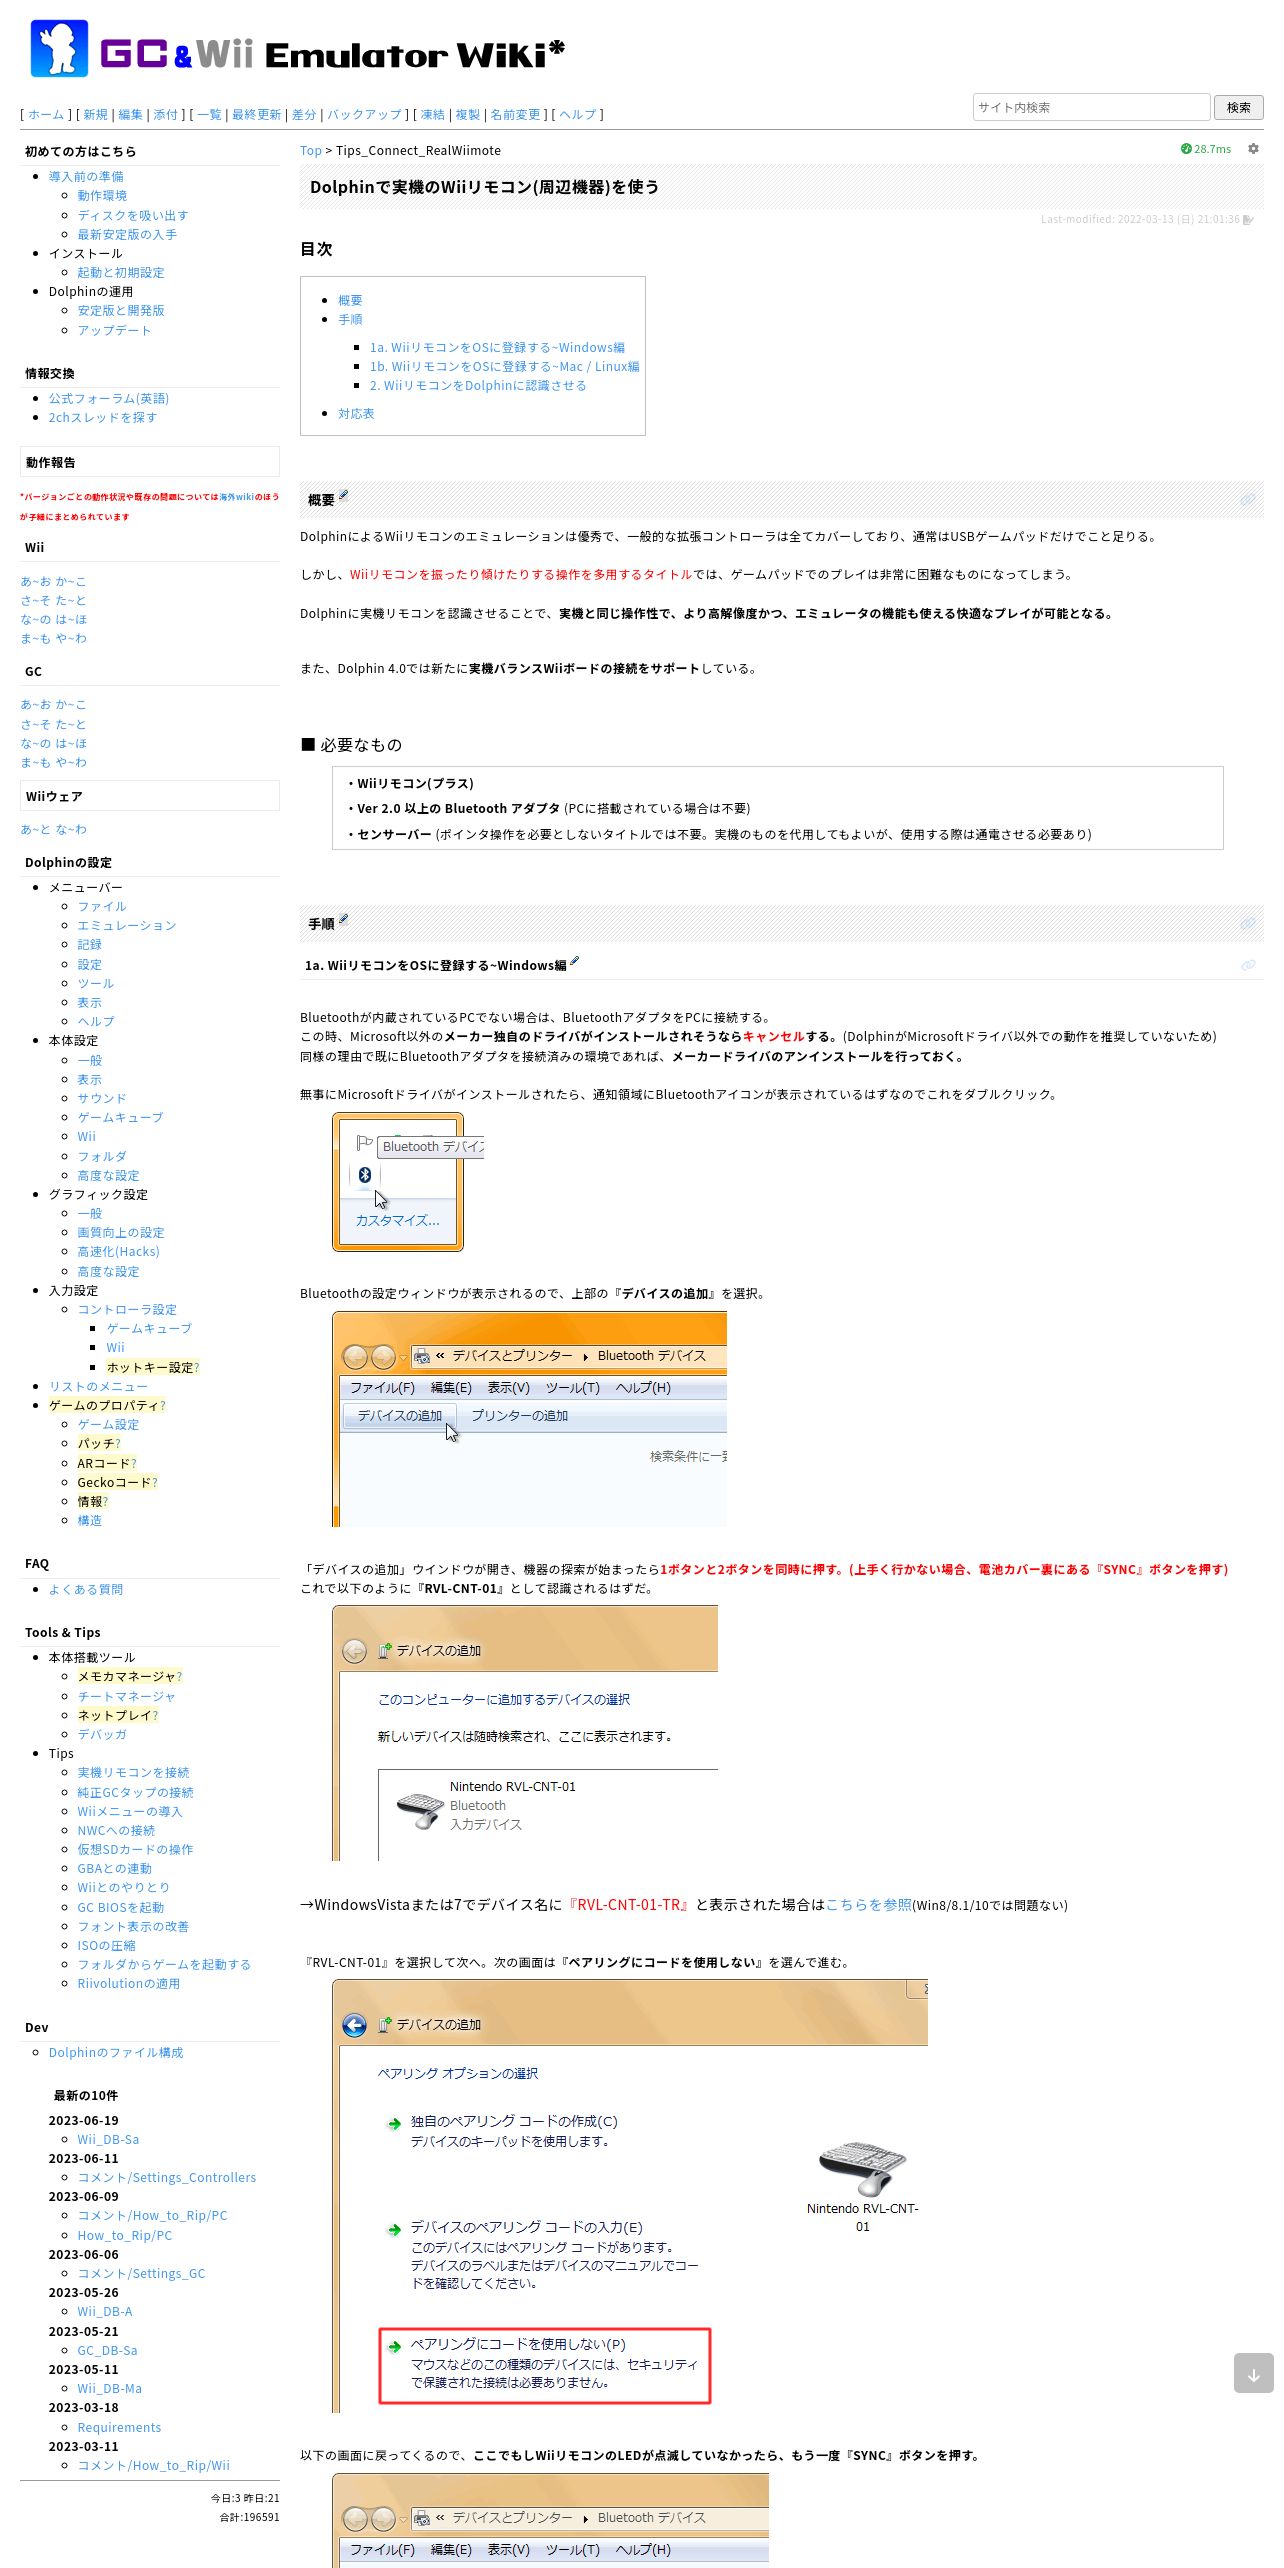This screenshot has width=1284, height=2568.
Task: Open ヘルプ in the top menu bar
Action: point(577,115)
